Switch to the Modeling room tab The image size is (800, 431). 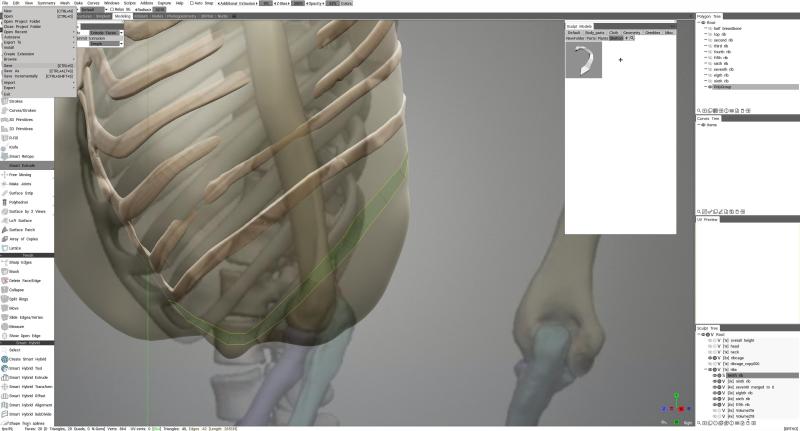pos(122,16)
